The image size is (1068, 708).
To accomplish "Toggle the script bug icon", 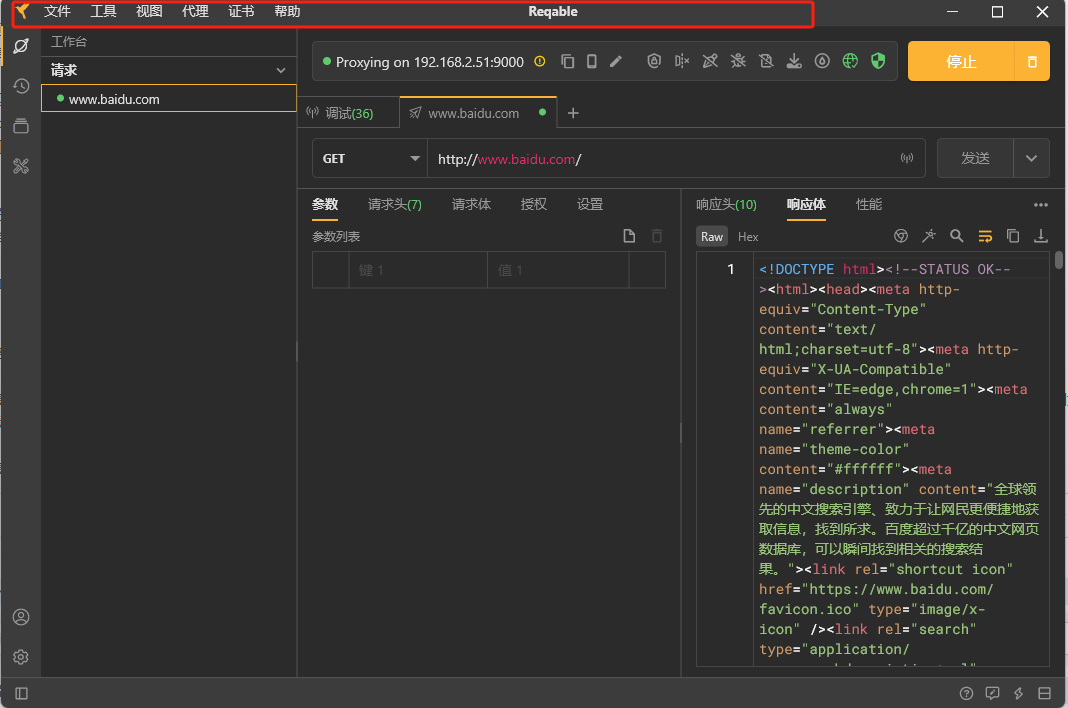I will click(738, 61).
